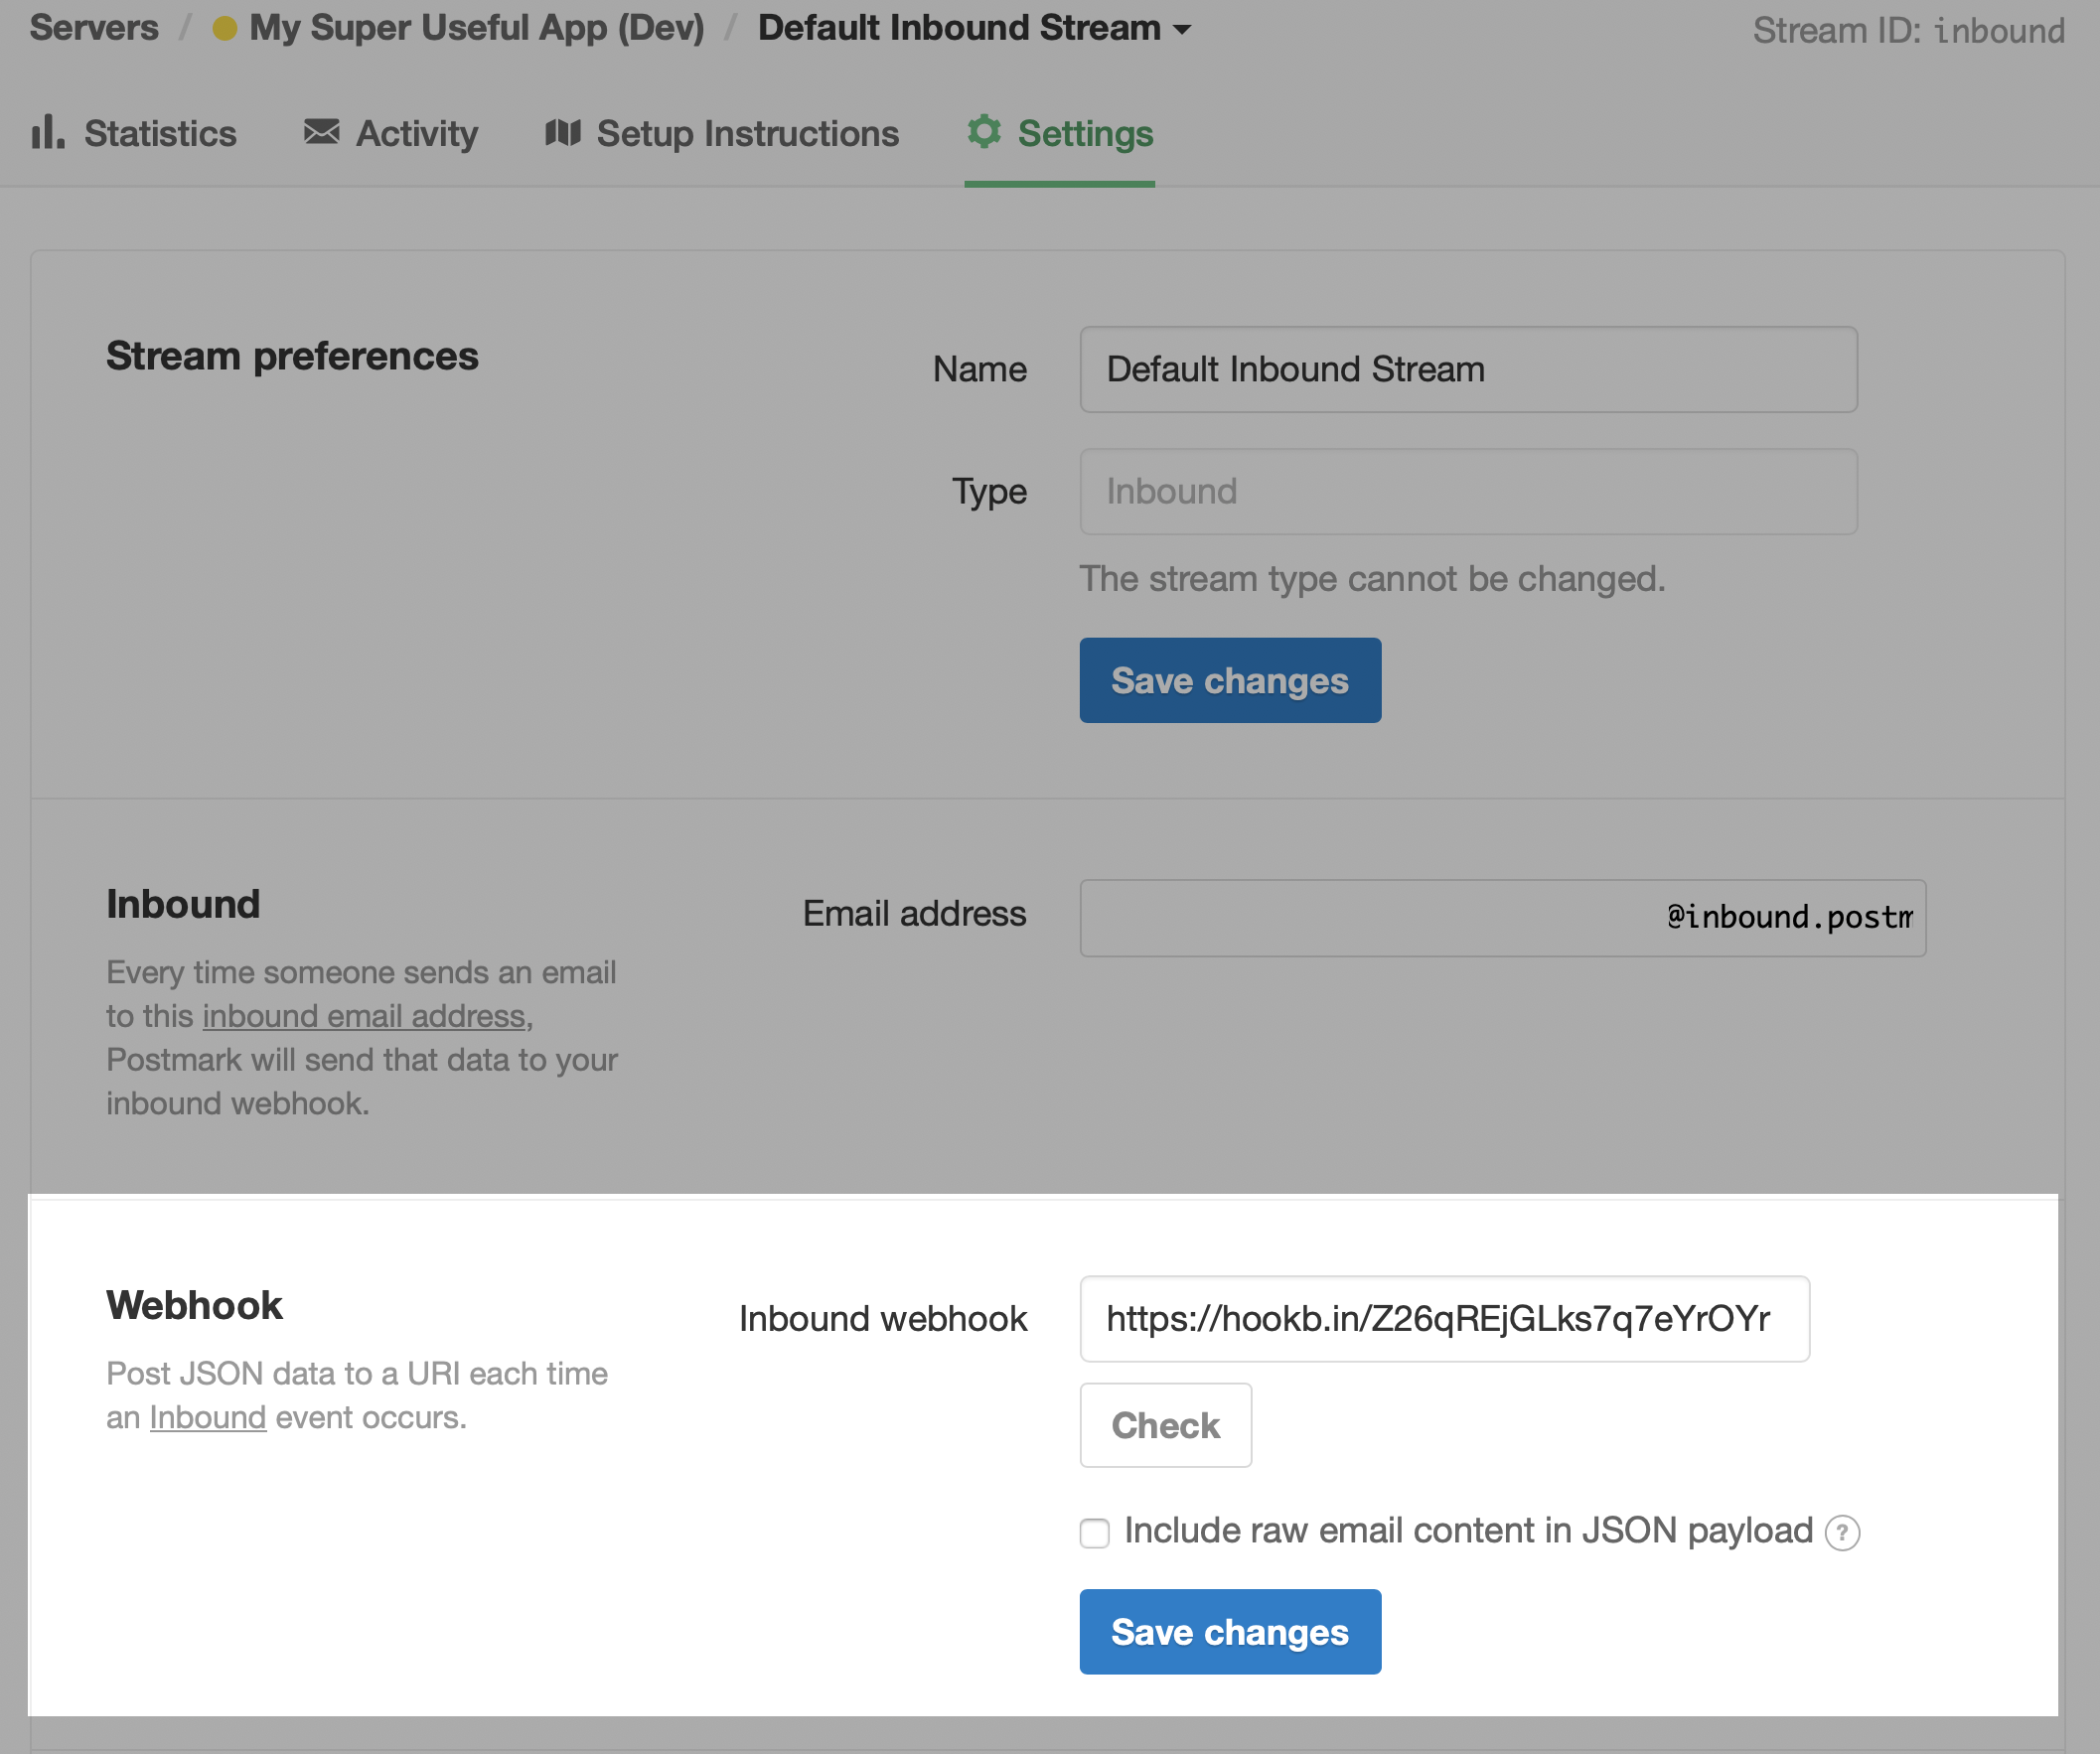Navigate back via the Servers breadcrumb
The height and width of the screenshot is (1754, 2100).
93,27
